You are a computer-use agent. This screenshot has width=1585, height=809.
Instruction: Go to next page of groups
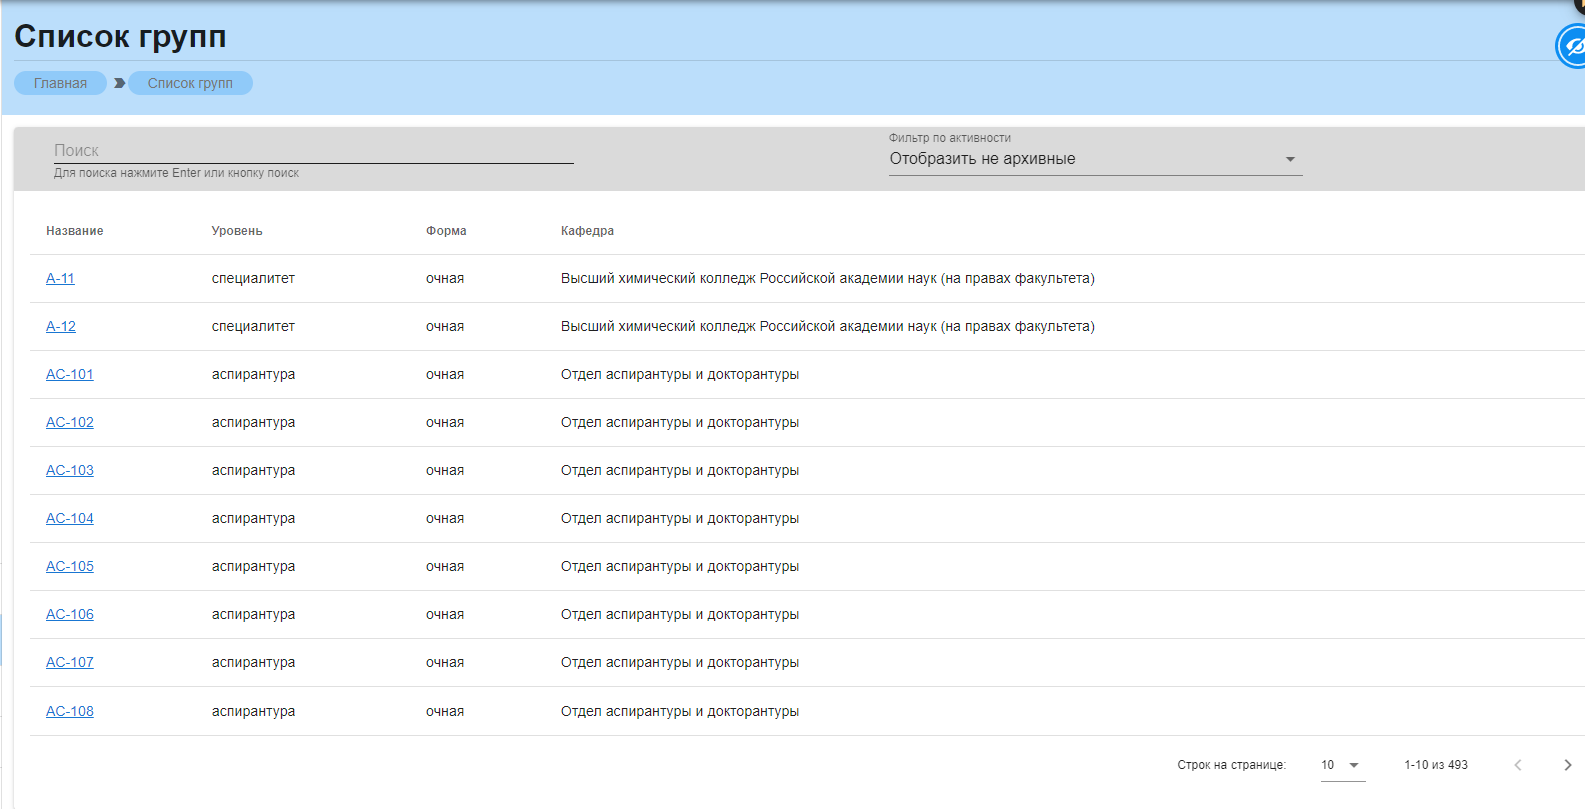[1567, 765]
